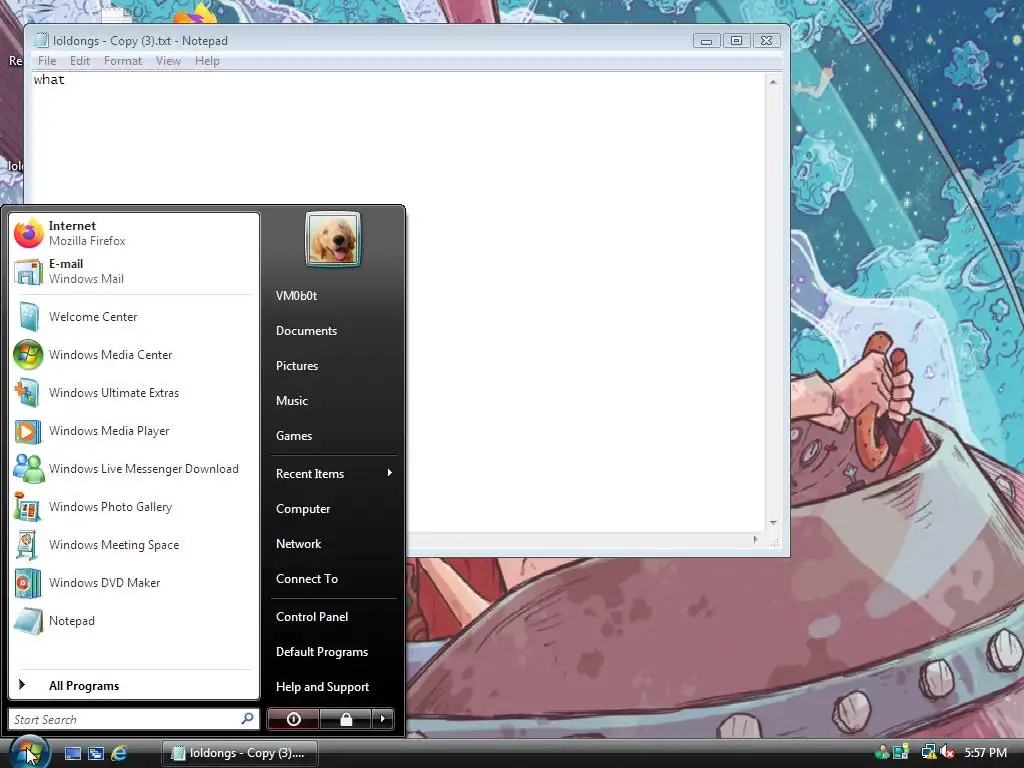Open Mozilla Firefox from Start menu
Viewport: 1024px width, 768px height.
point(133,233)
